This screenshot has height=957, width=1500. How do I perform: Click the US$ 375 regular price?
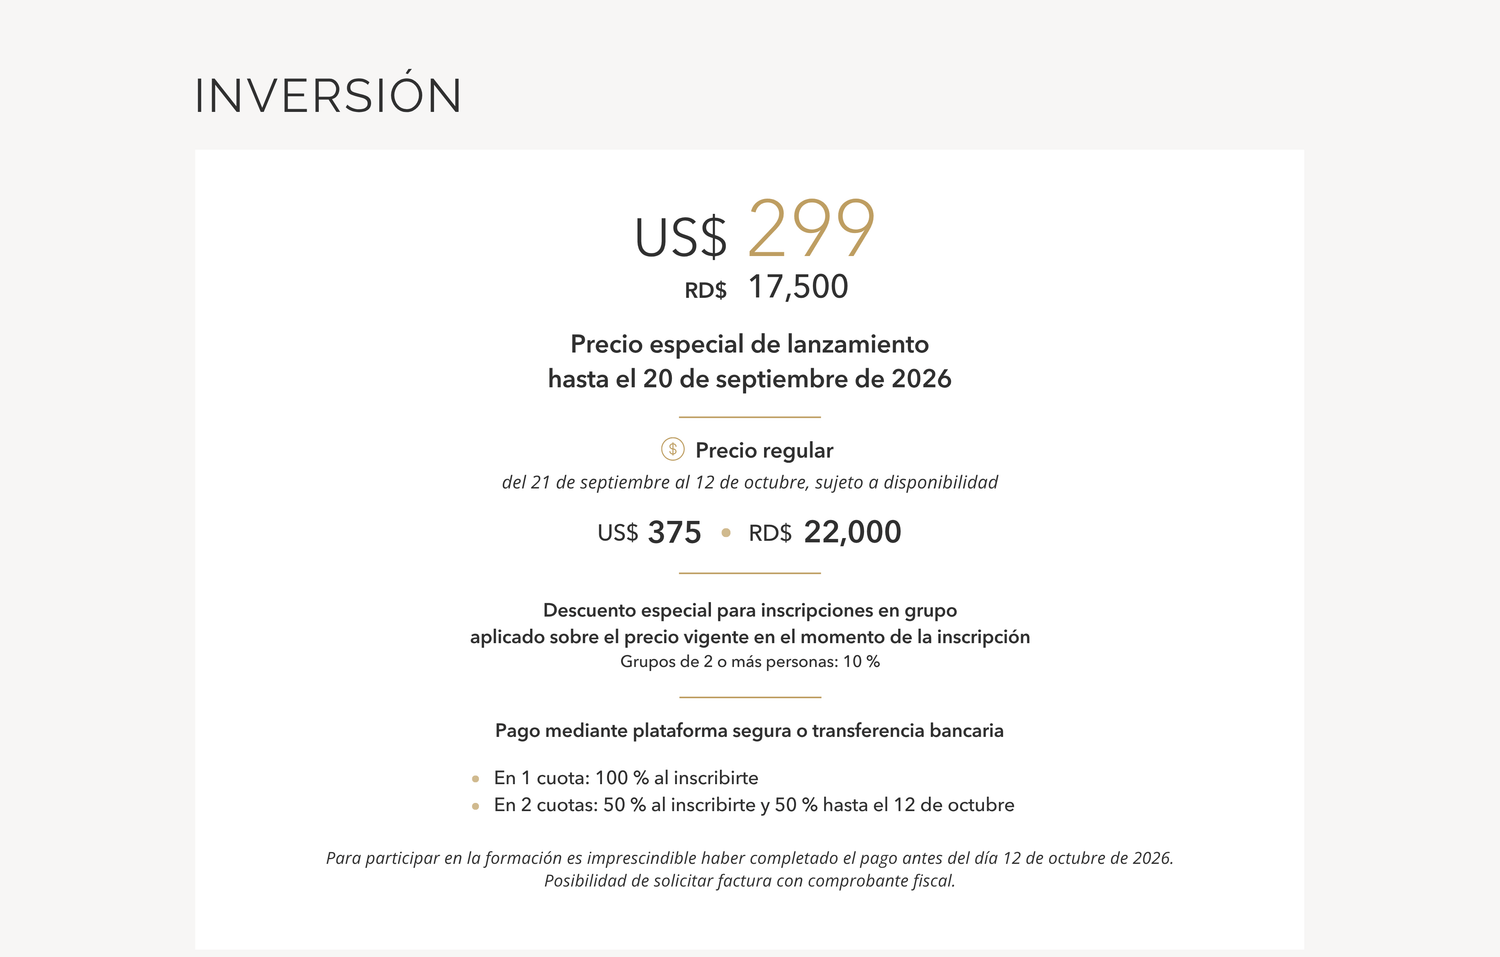649,532
